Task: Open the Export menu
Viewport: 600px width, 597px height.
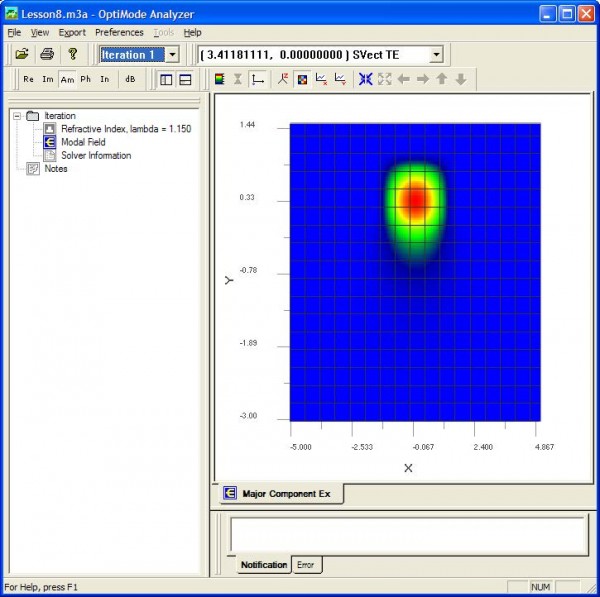Action: coord(72,33)
